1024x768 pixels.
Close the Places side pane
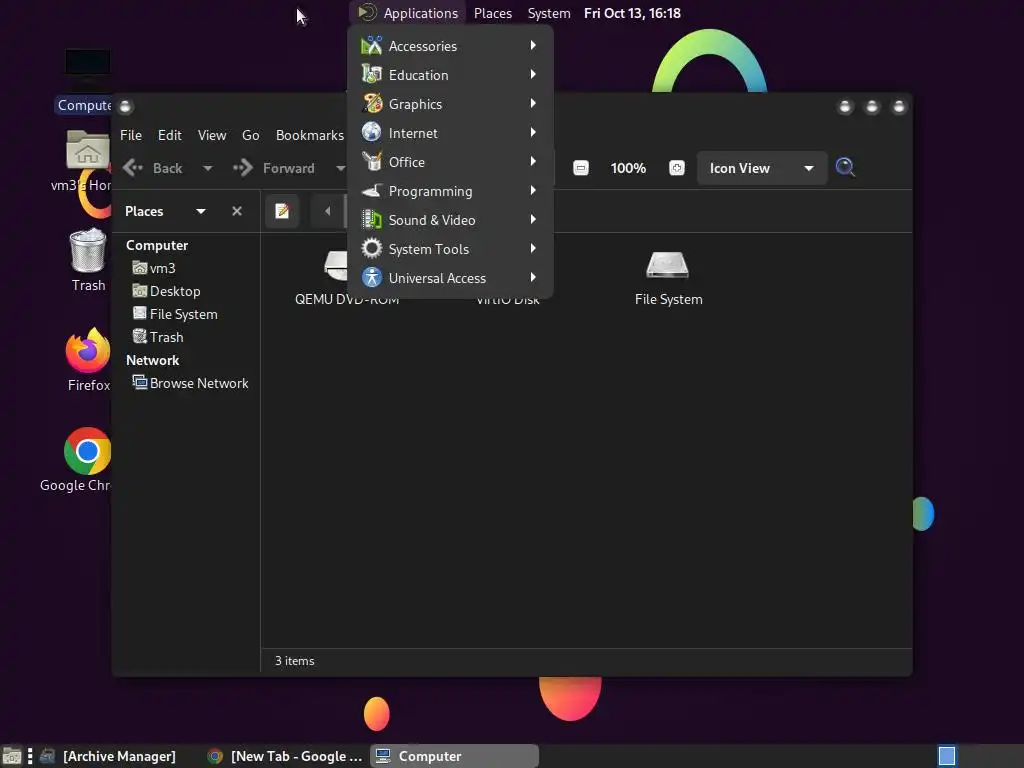237,211
